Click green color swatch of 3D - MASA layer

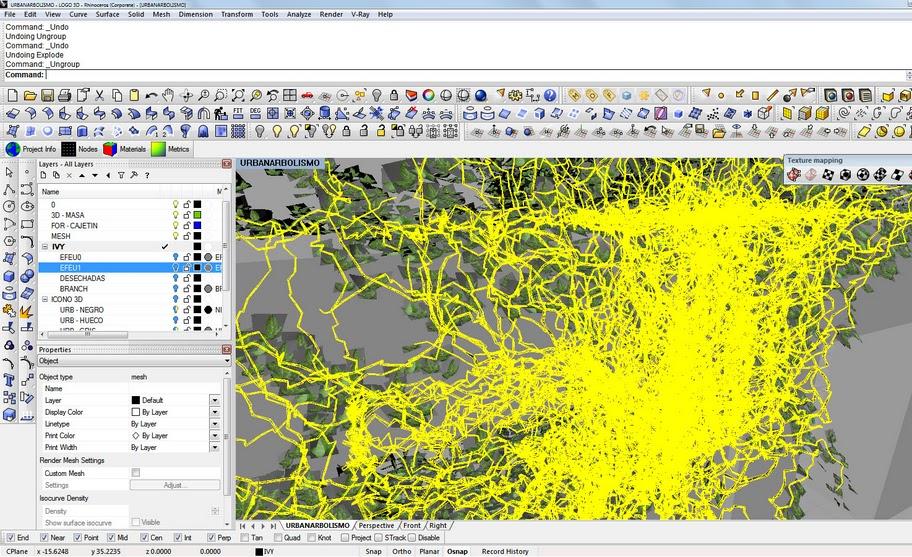tap(198, 215)
